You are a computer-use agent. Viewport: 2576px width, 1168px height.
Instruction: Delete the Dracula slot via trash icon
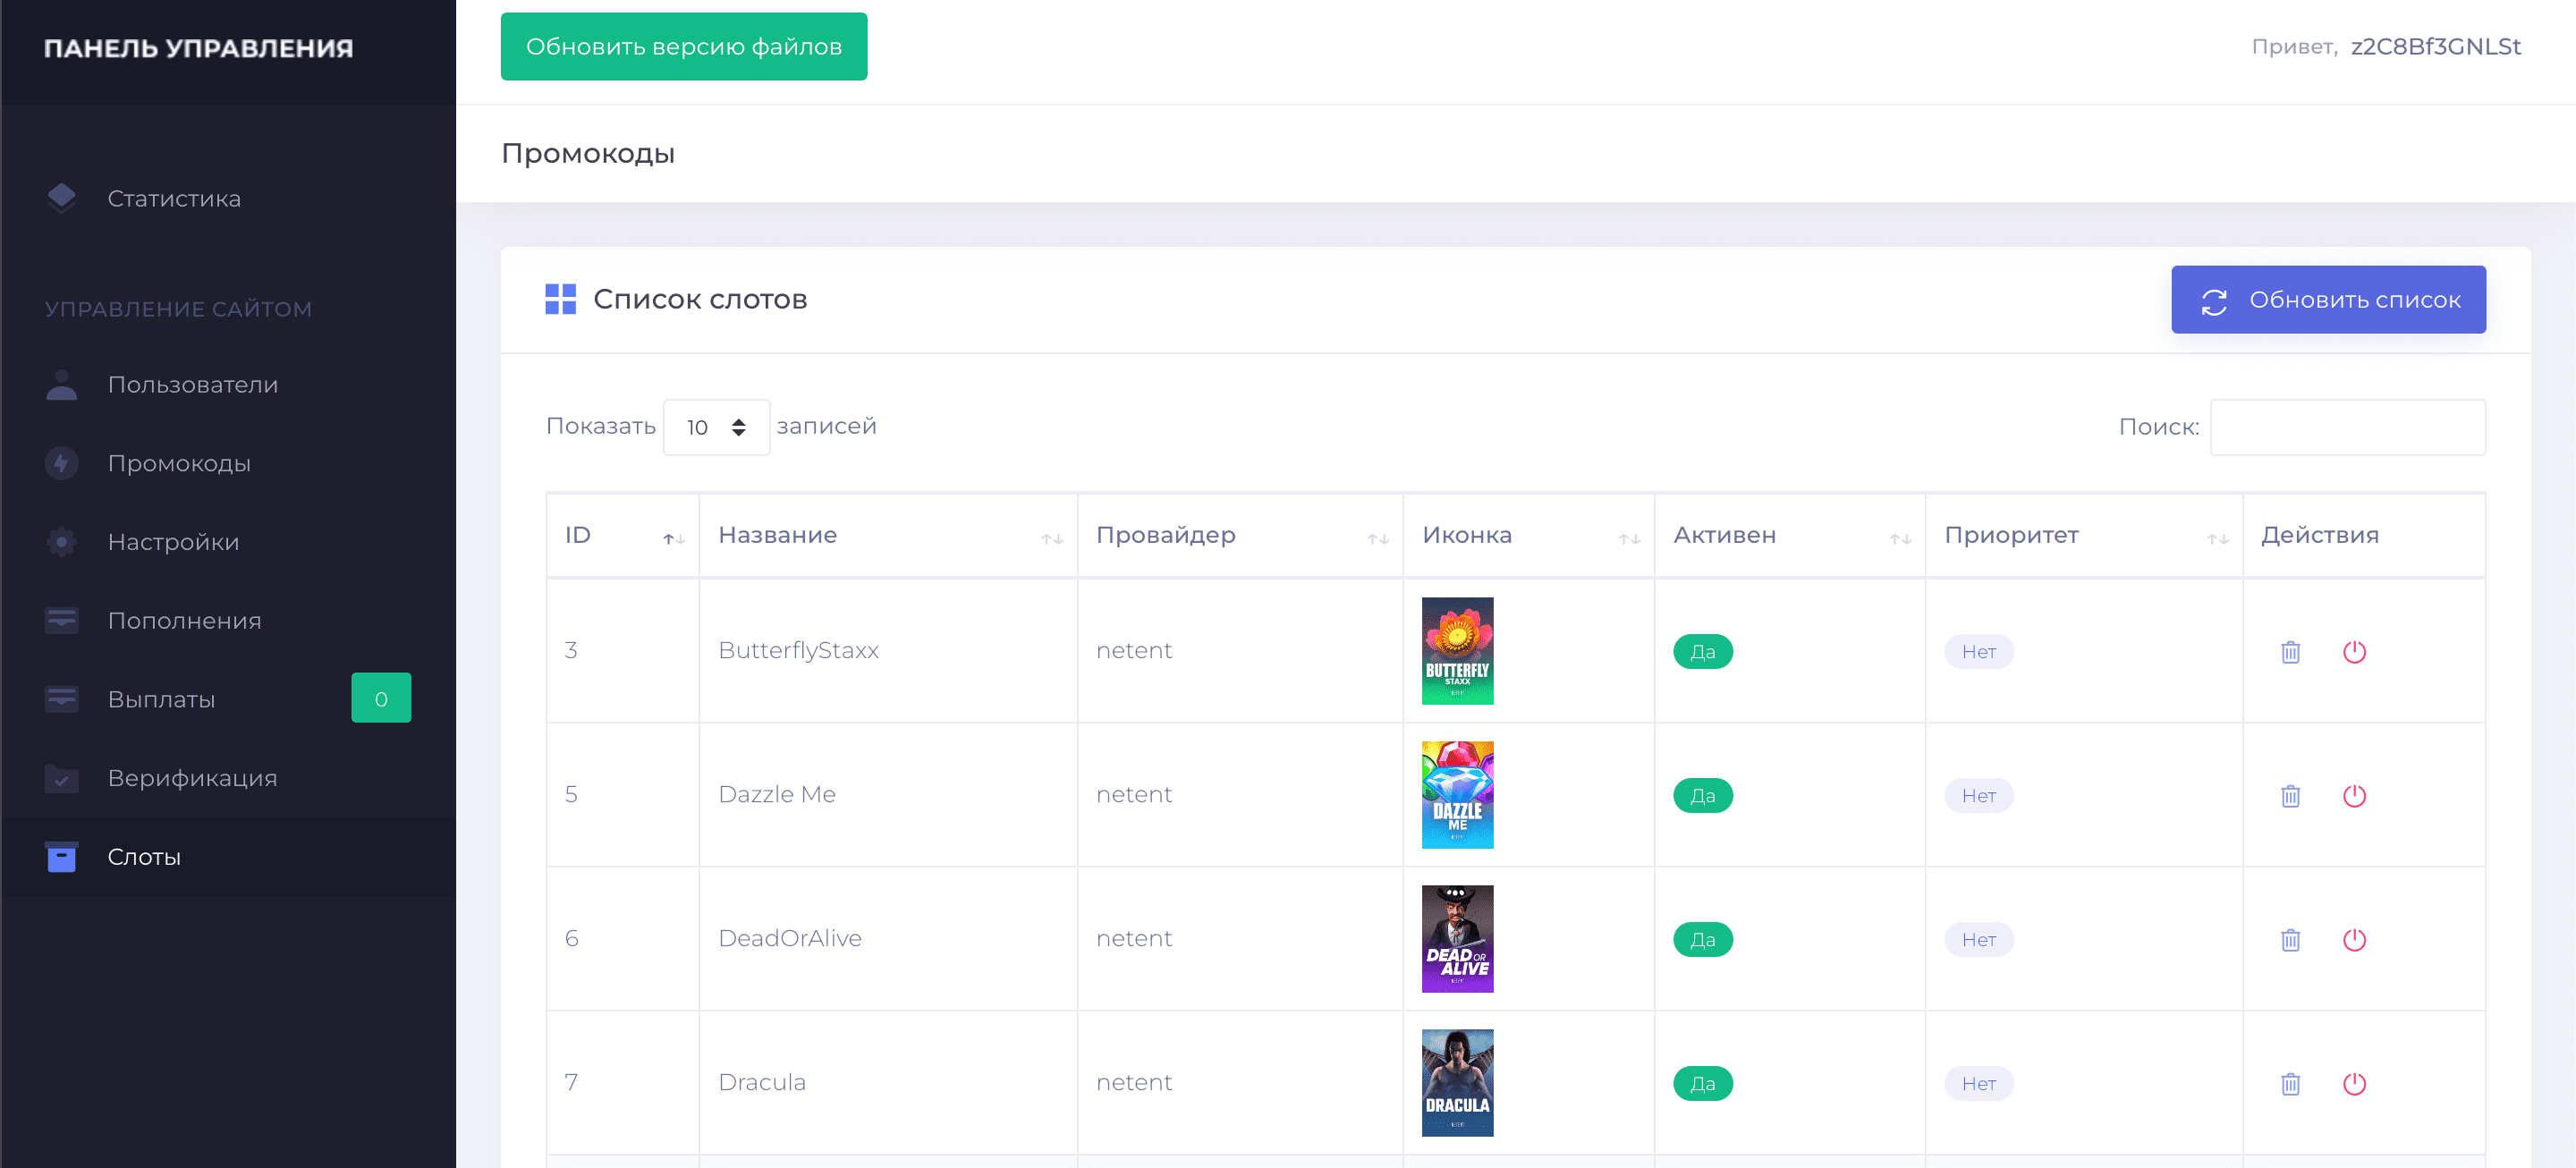(x=2290, y=1084)
